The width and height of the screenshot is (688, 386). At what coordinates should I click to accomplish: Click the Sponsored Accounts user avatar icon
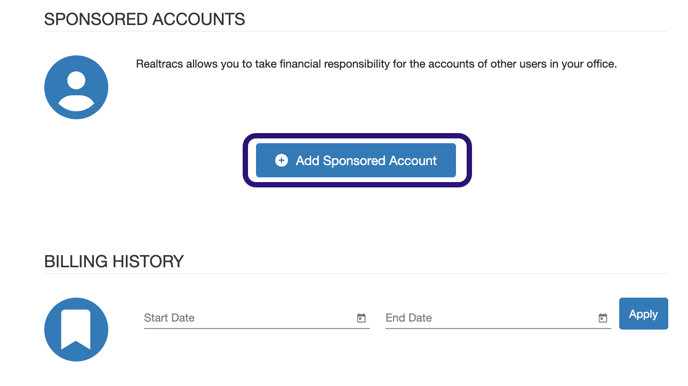[x=76, y=87]
